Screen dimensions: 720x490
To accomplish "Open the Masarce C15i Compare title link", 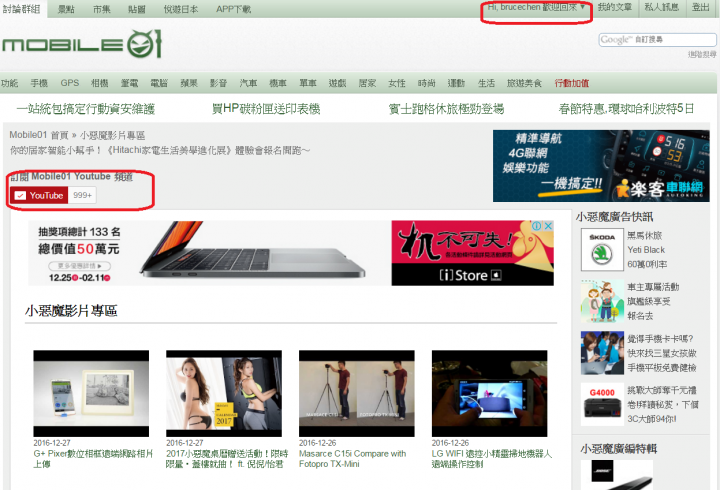I will click(352, 459).
